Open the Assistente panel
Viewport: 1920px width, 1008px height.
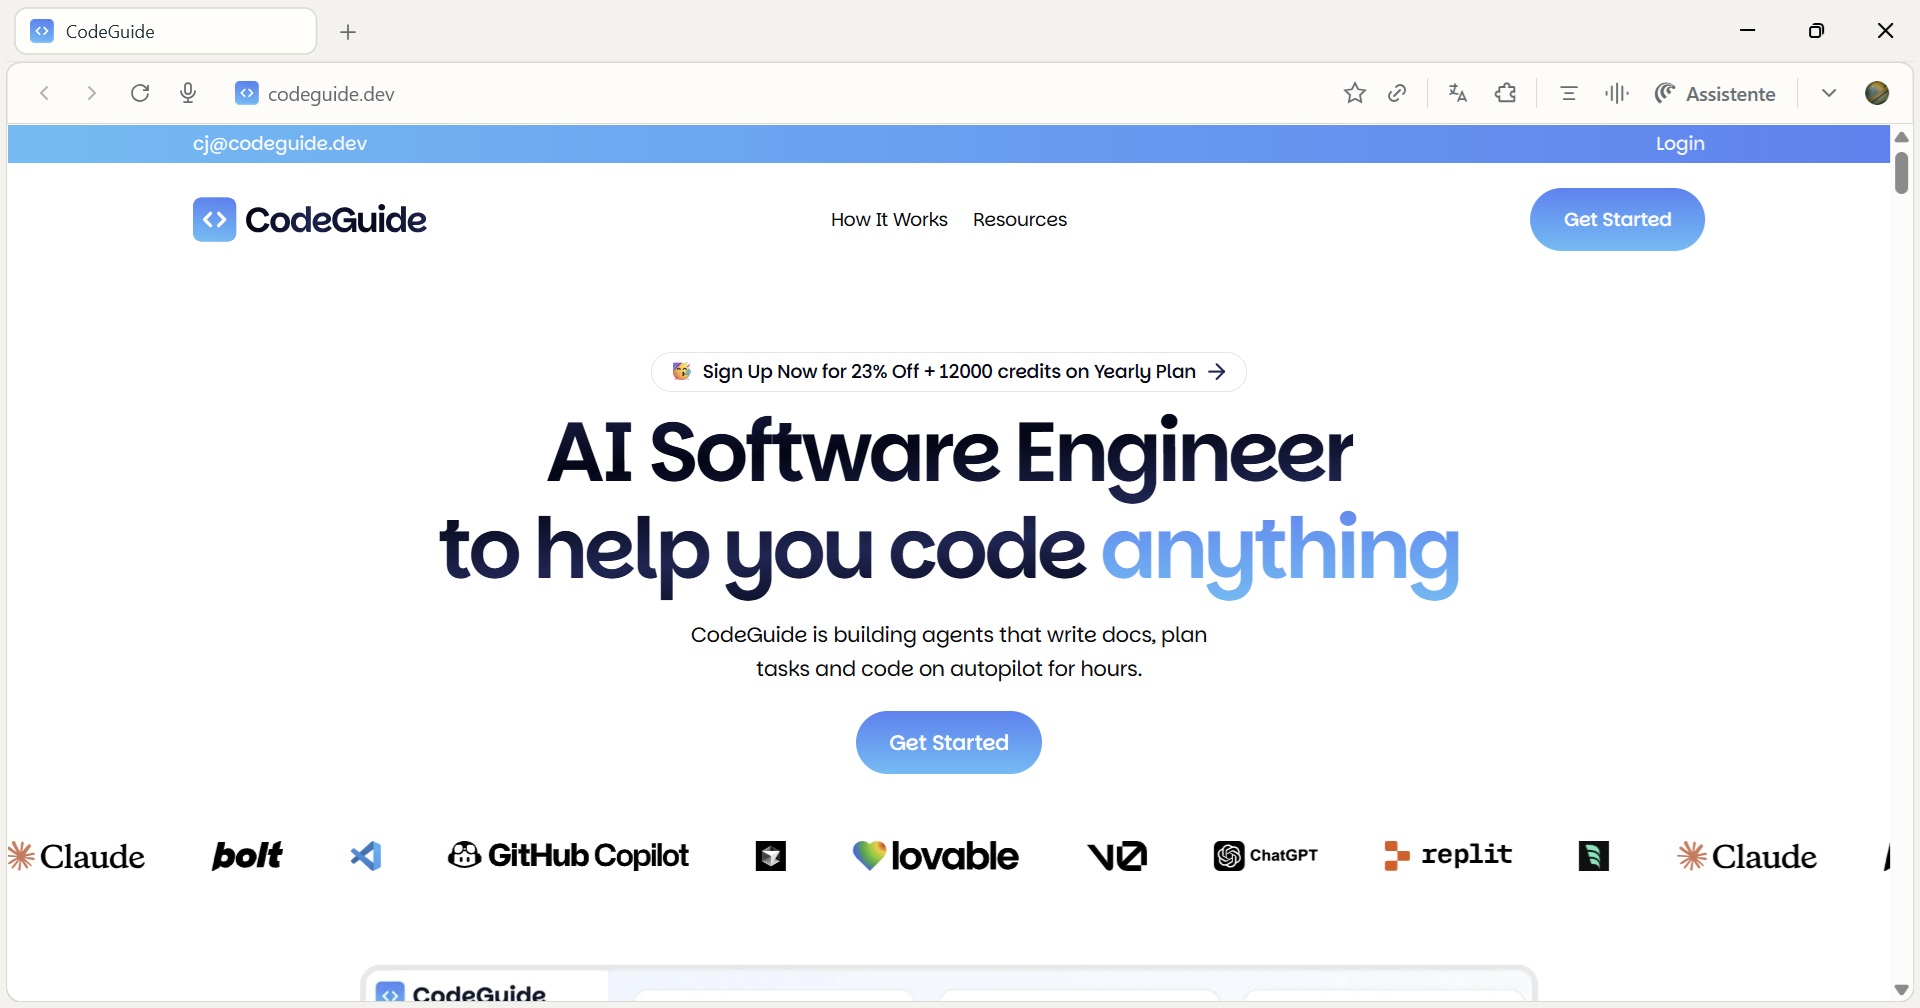click(1716, 93)
